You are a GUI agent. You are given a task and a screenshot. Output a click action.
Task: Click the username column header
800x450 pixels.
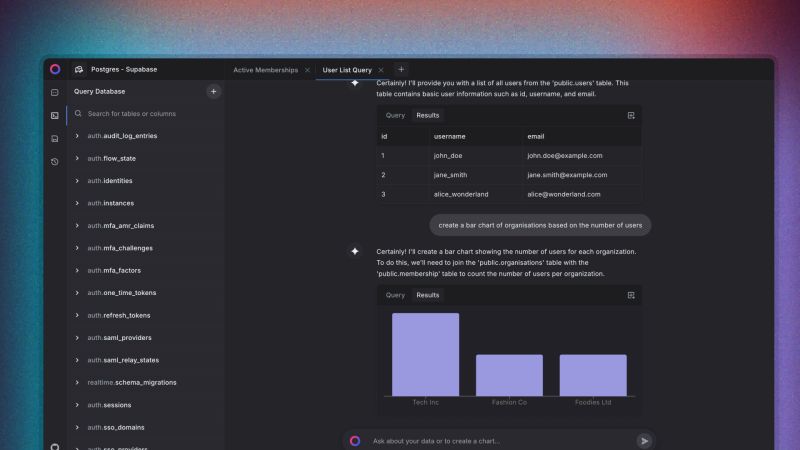(x=449, y=137)
